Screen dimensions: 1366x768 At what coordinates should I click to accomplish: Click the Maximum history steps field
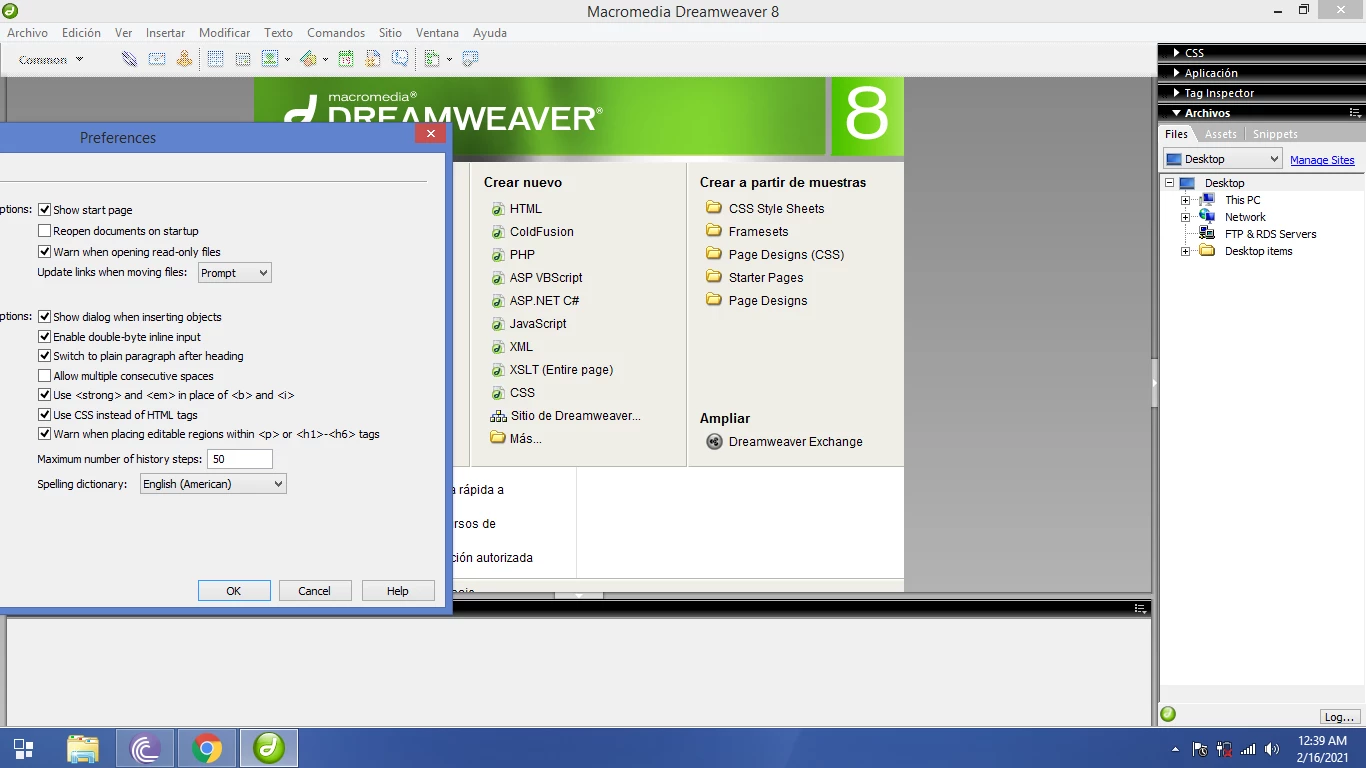(x=240, y=459)
